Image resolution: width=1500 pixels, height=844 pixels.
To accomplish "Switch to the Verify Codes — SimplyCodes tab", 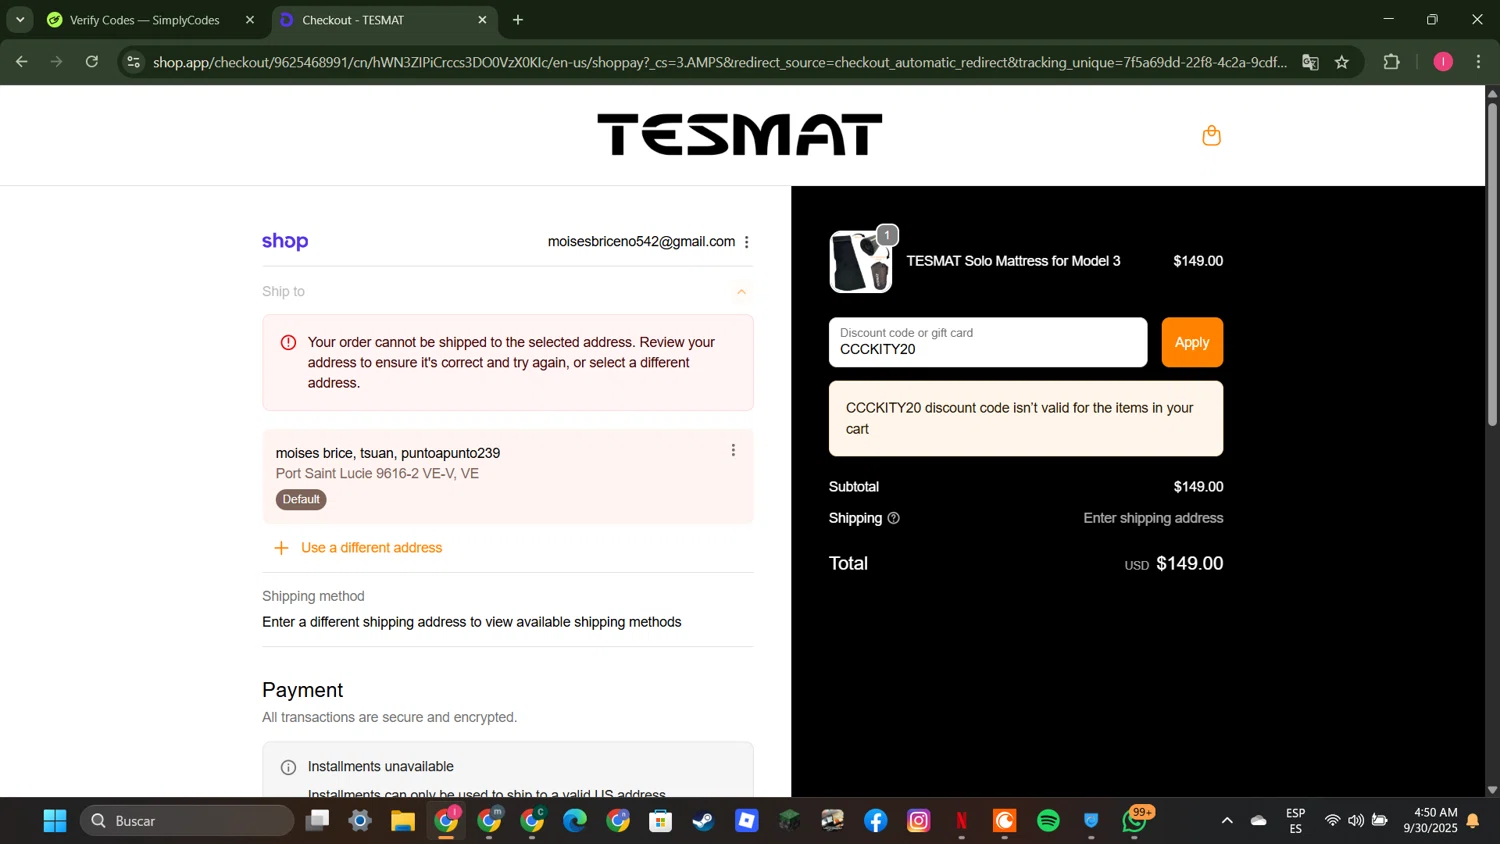I will (144, 20).
